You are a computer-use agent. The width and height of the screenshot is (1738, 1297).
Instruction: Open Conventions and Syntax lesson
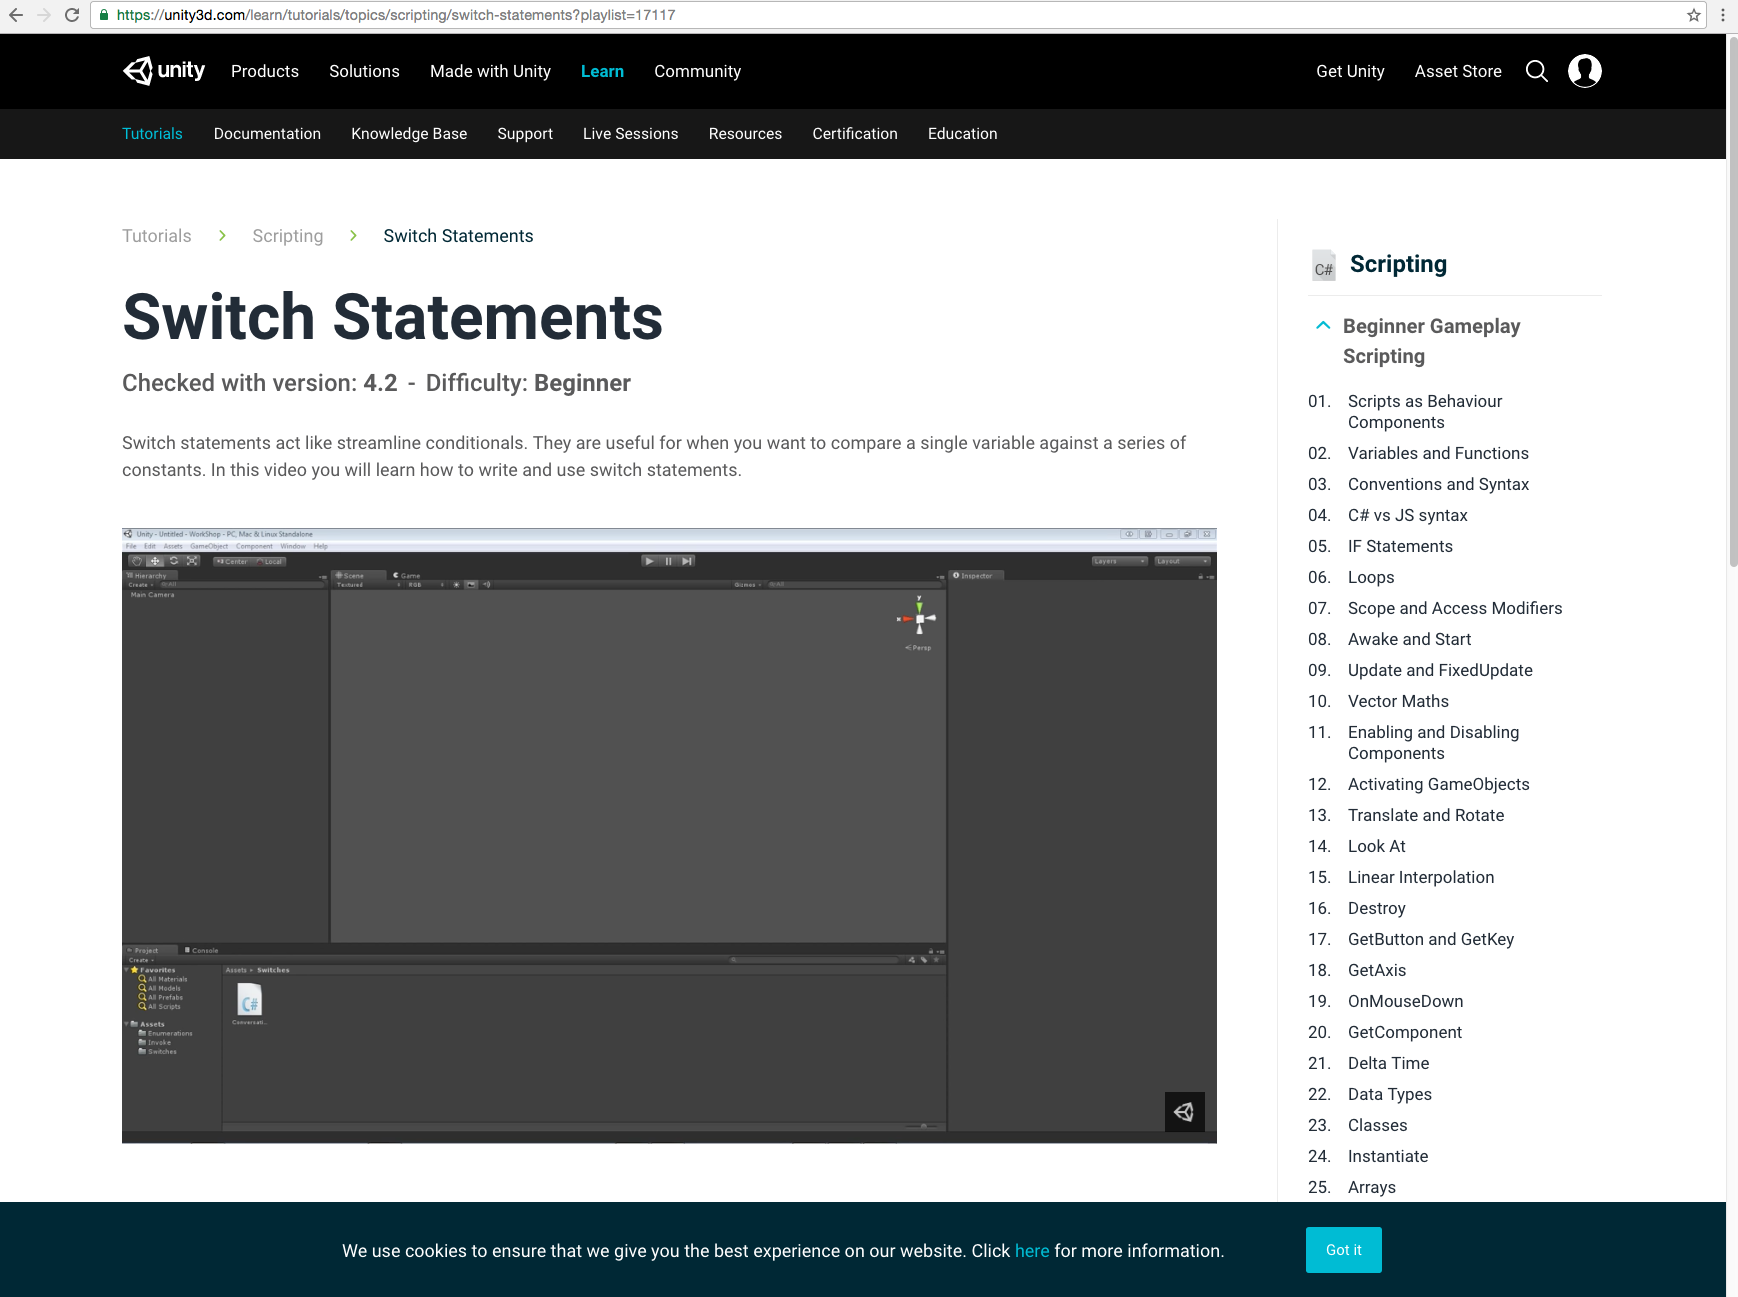[x=1438, y=484]
